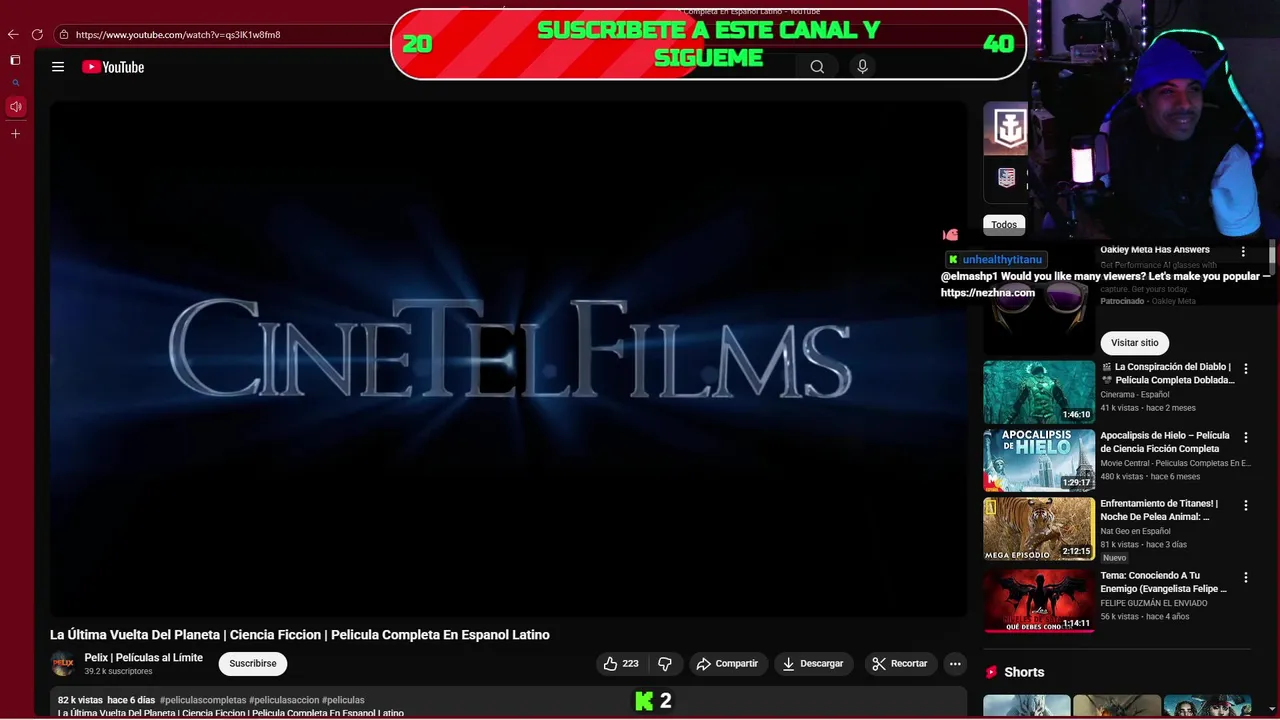Click the voice search microphone button

[862, 67]
